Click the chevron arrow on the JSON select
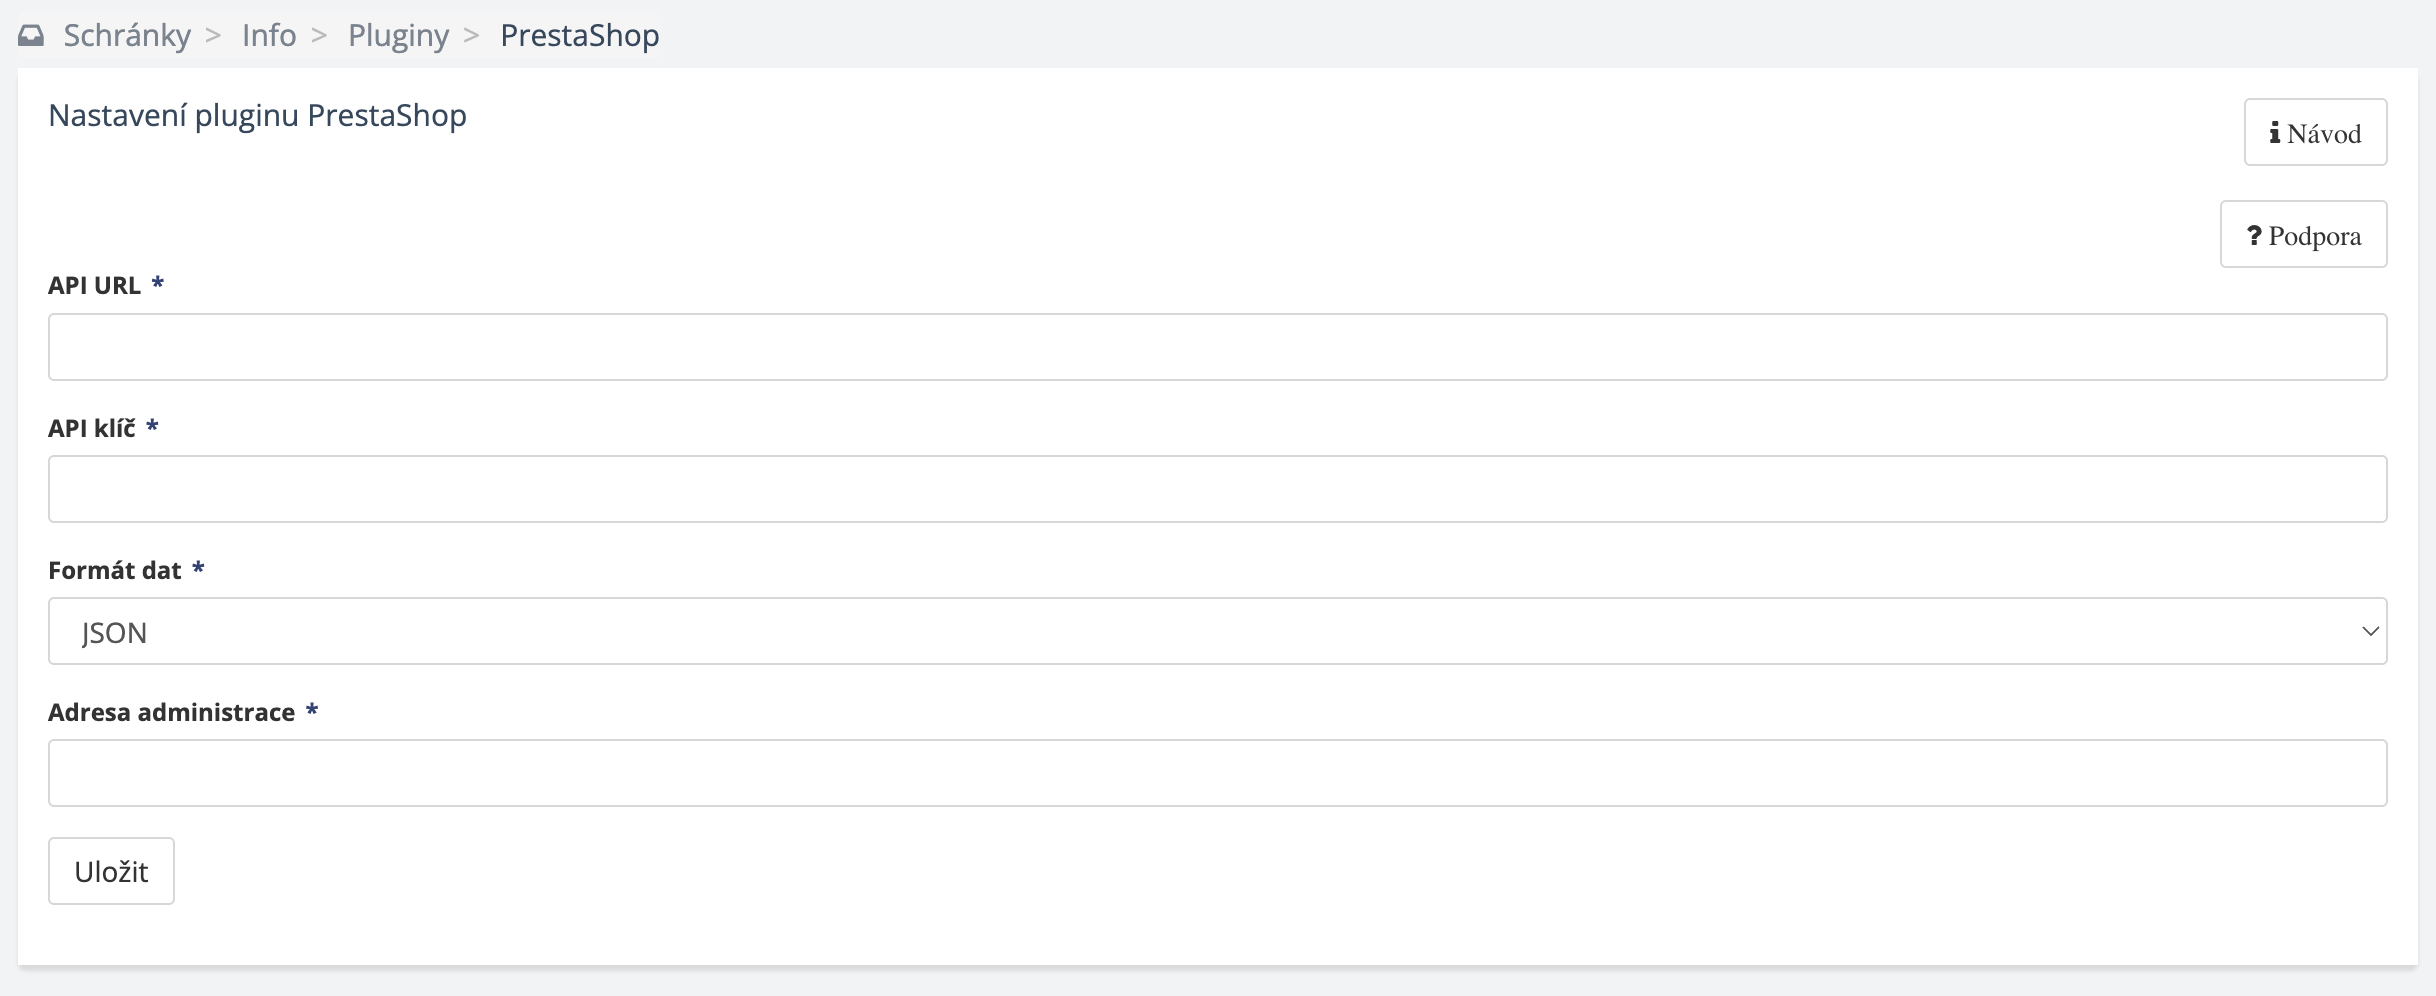The width and height of the screenshot is (2436, 996). [2370, 631]
